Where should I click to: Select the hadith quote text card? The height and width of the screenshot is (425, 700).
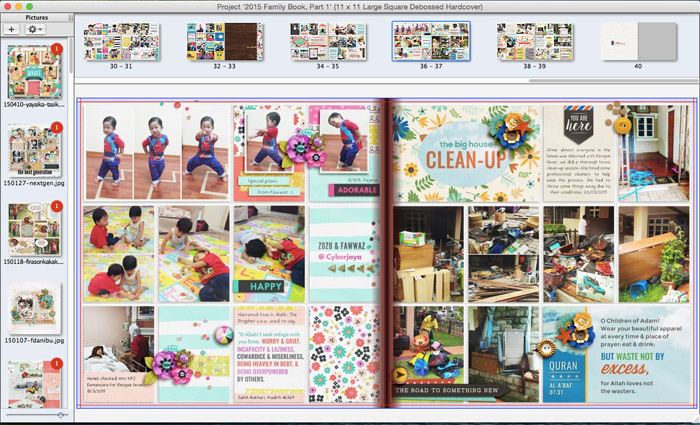(x=269, y=354)
